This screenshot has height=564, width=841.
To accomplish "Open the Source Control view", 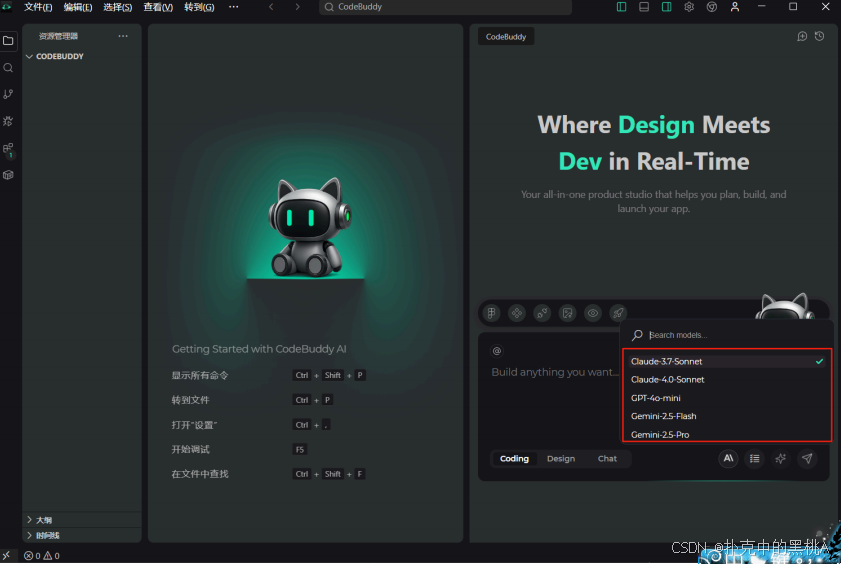I will [x=8, y=94].
